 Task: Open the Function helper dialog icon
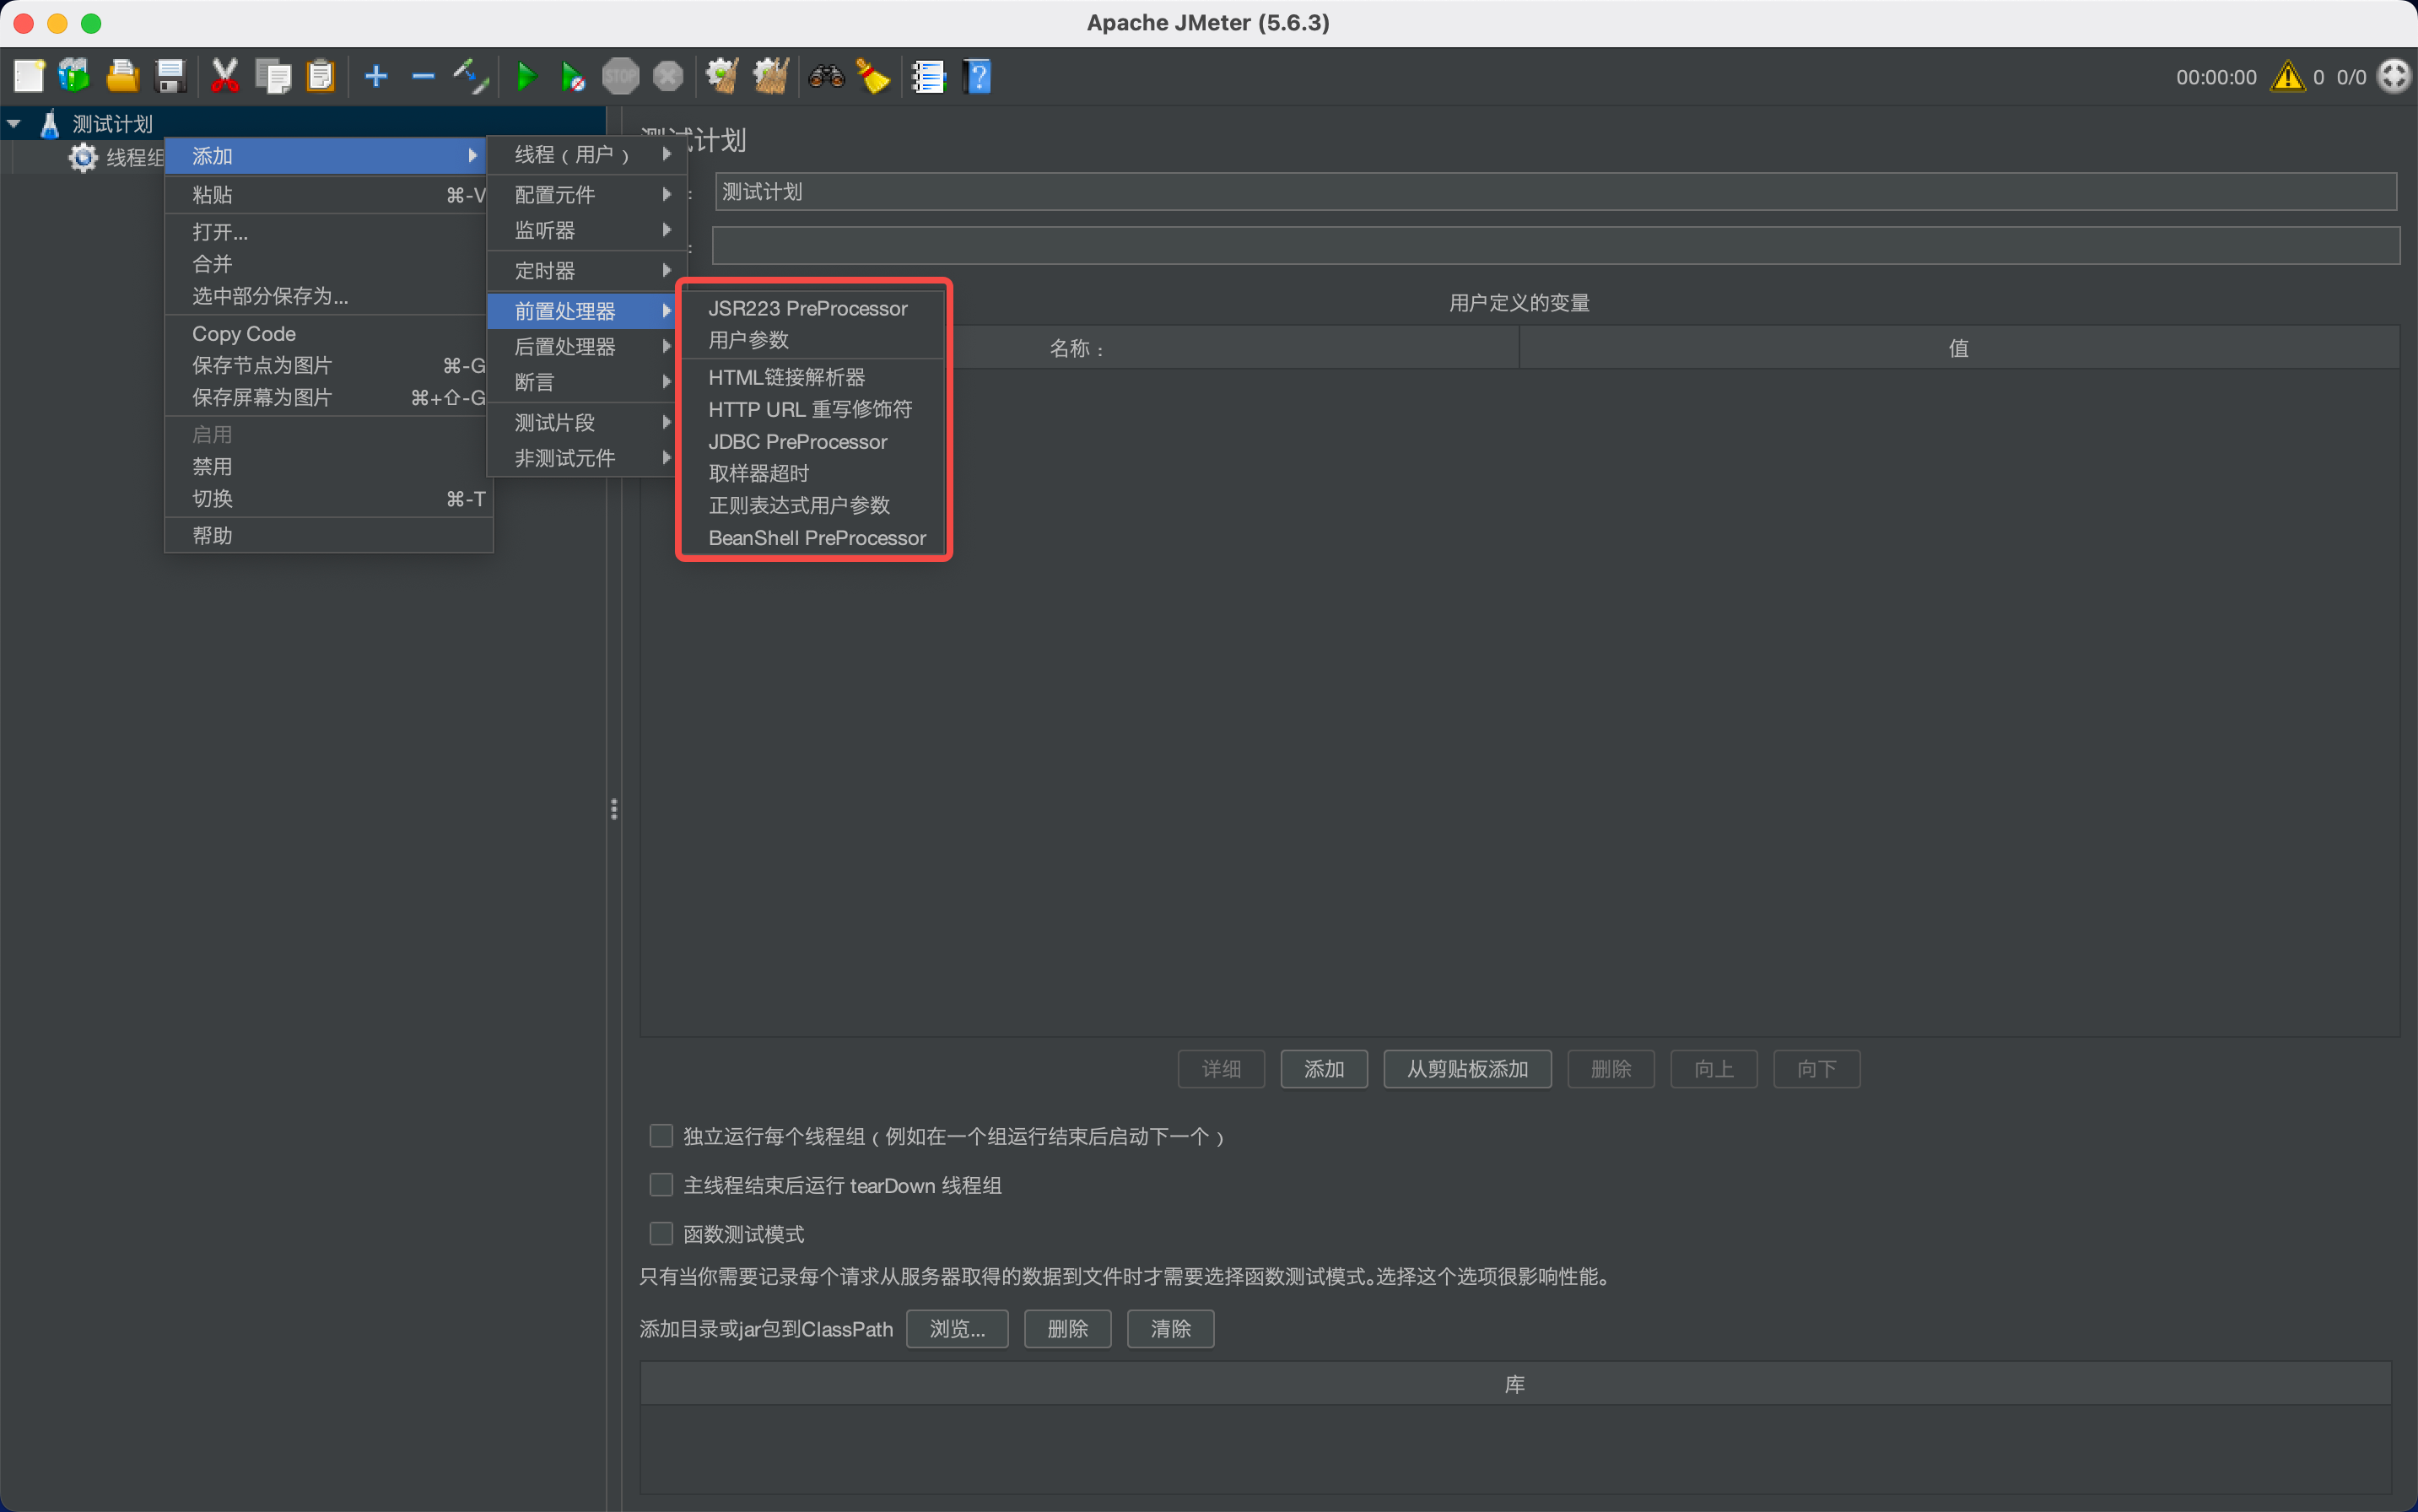click(x=928, y=76)
